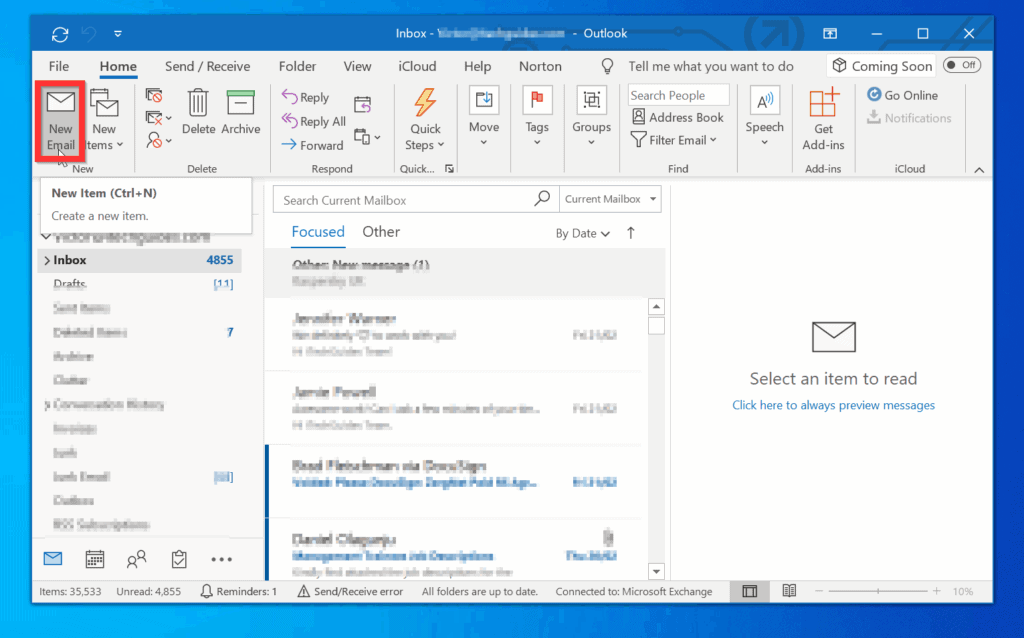Open Calendar view from bottom navigation
Screen dimensions: 1024x638
coord(95,559)
